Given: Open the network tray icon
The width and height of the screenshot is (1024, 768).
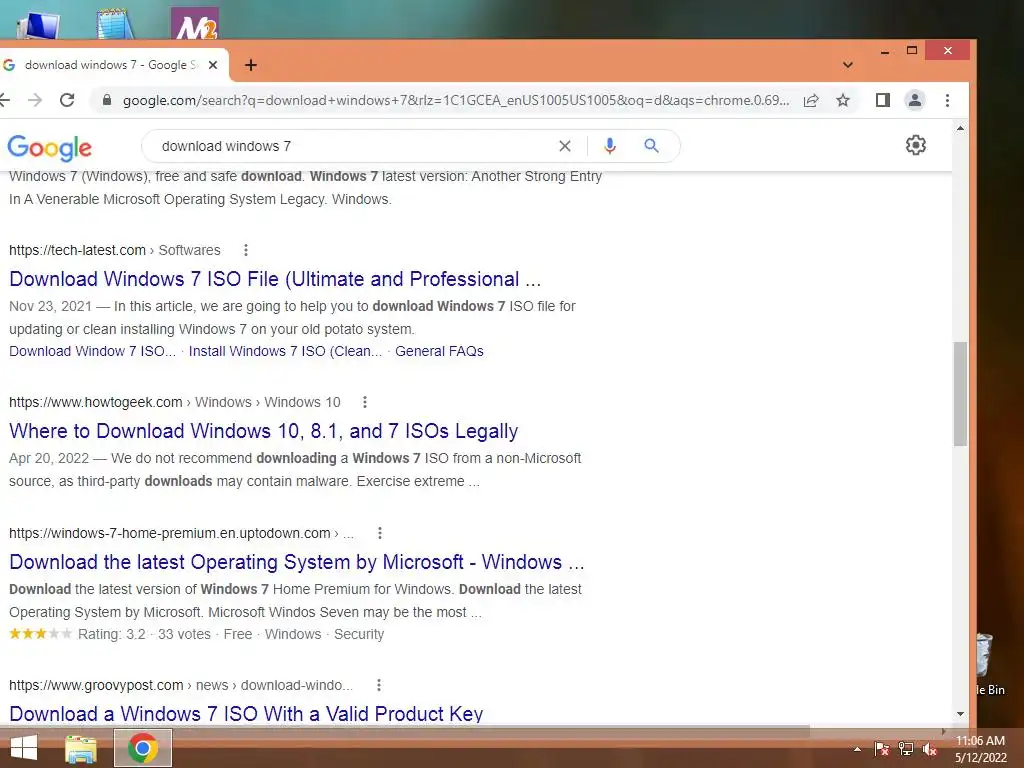Looking at the screenshot, I should [x=906, y=749].
